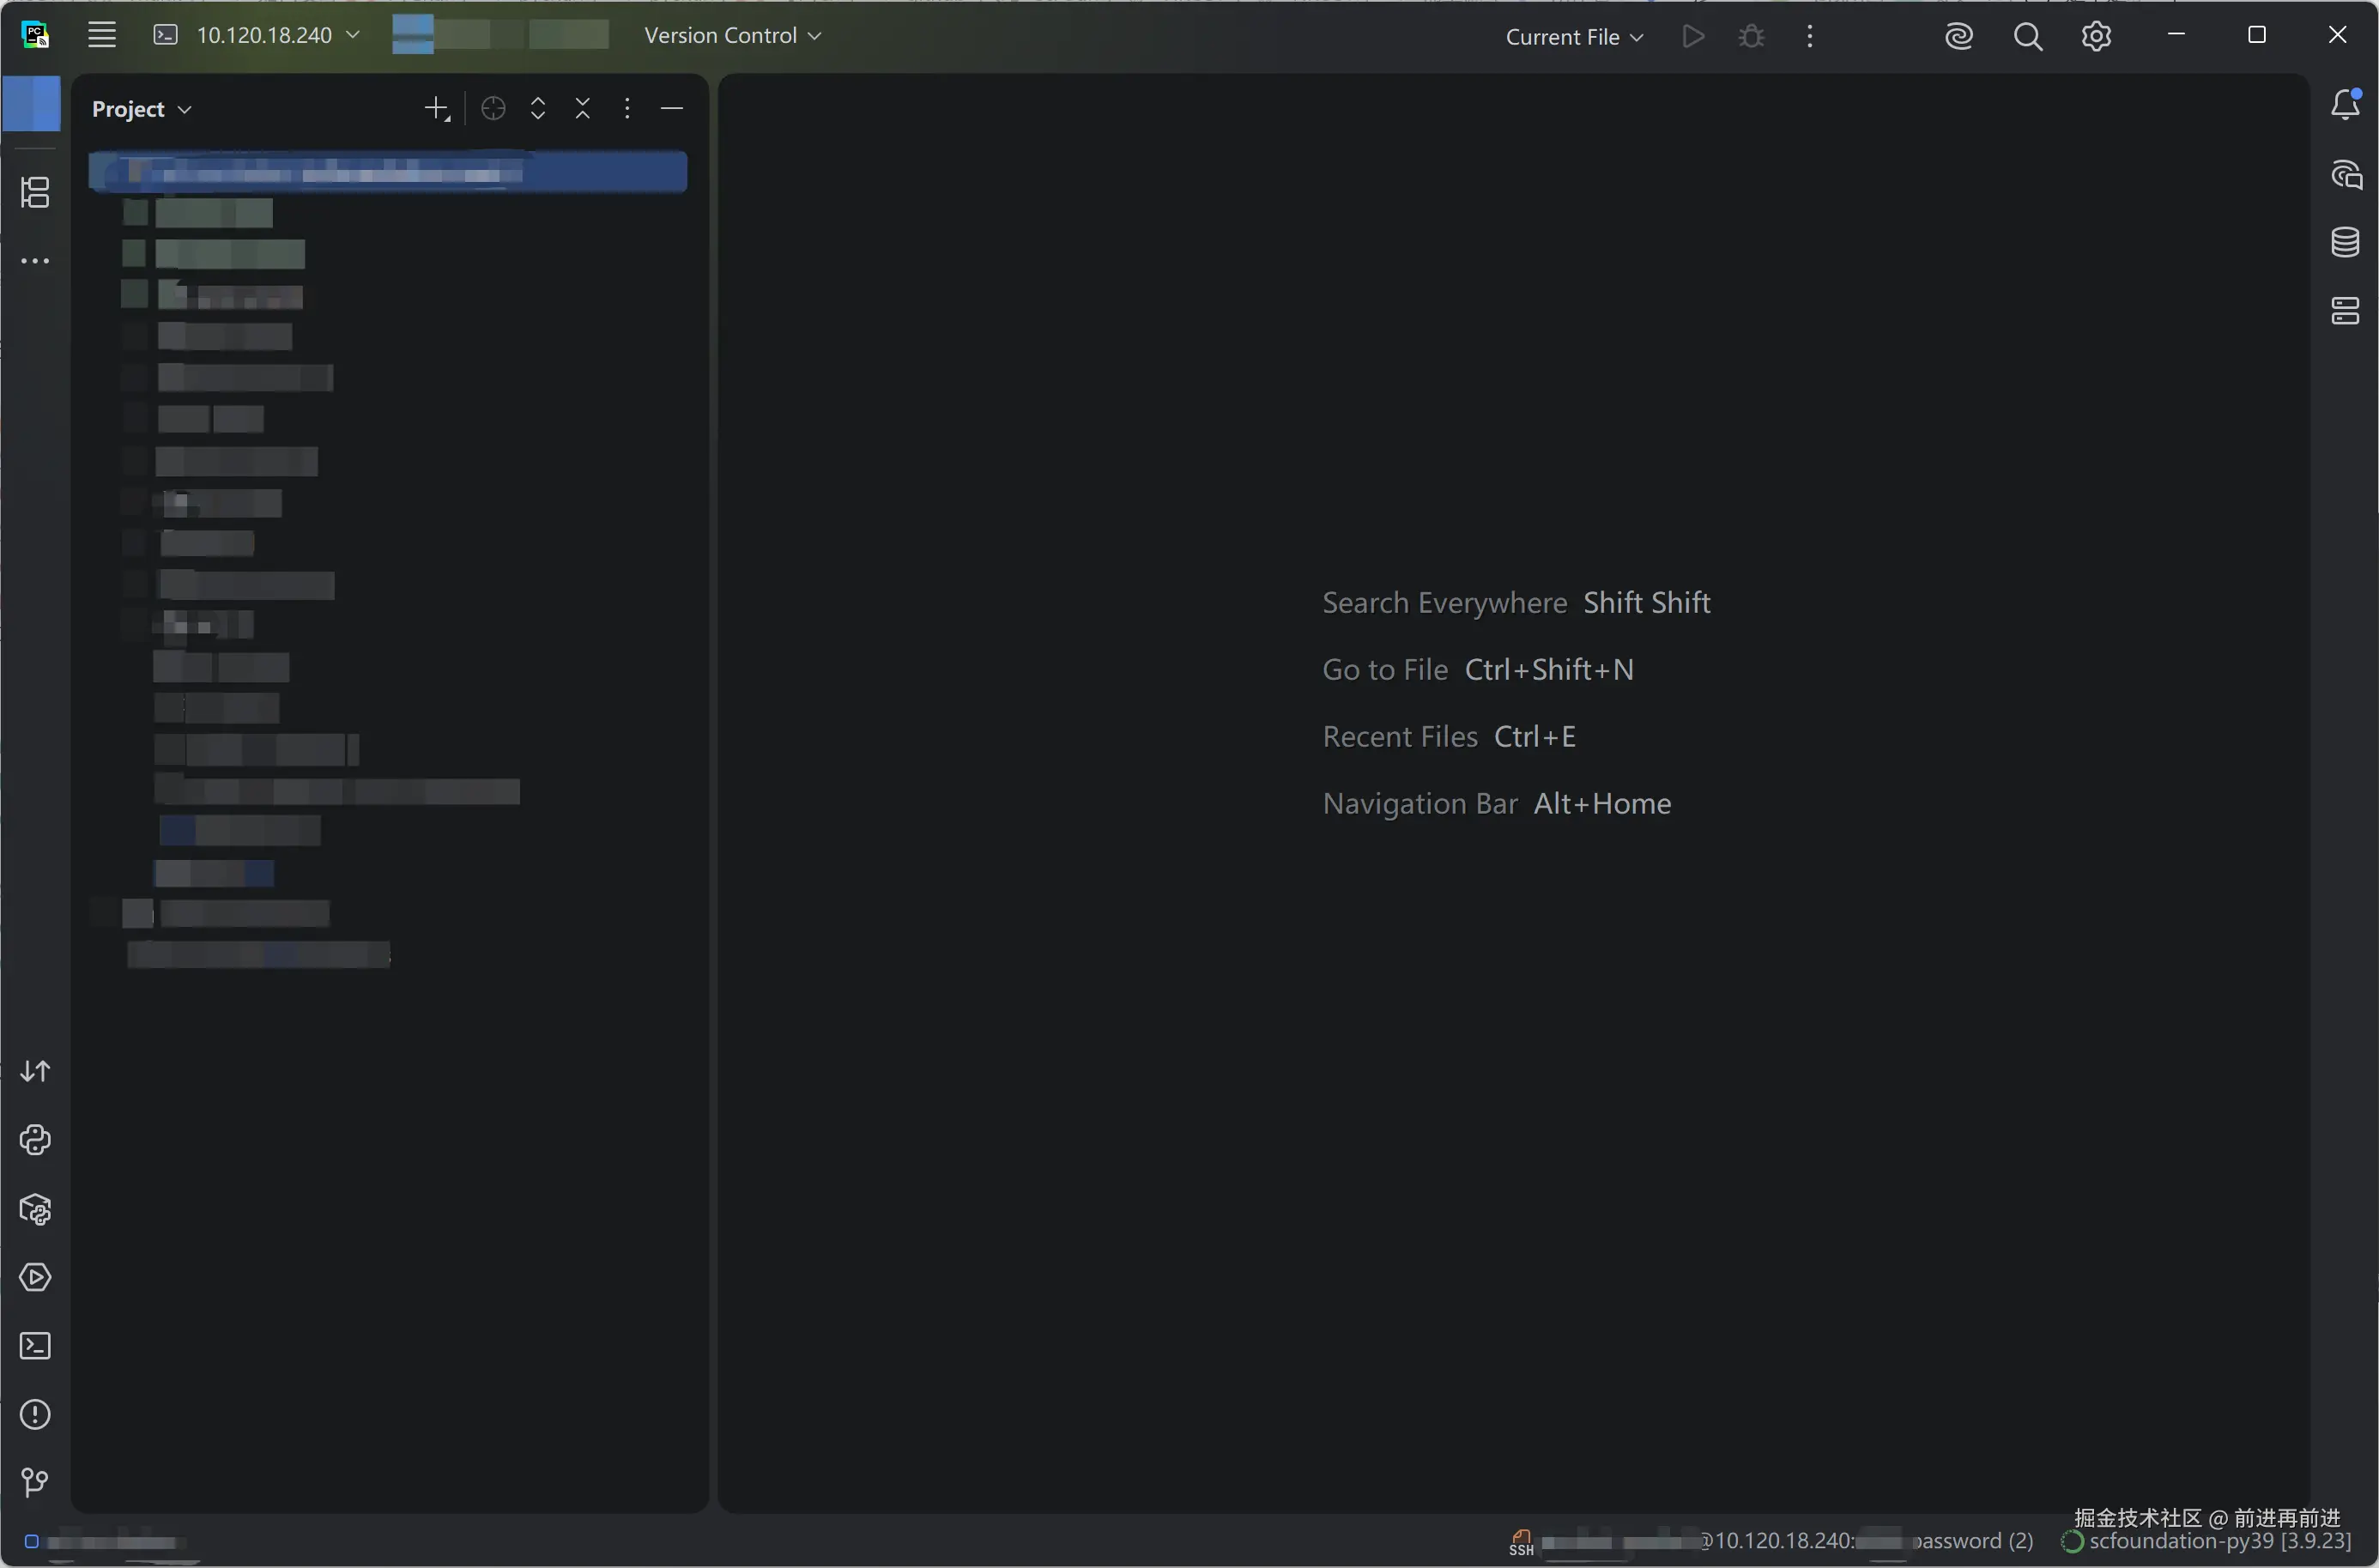Open the File Transfer tool window
Screen dimensions: 2379x1568
tap(35, 1071)
